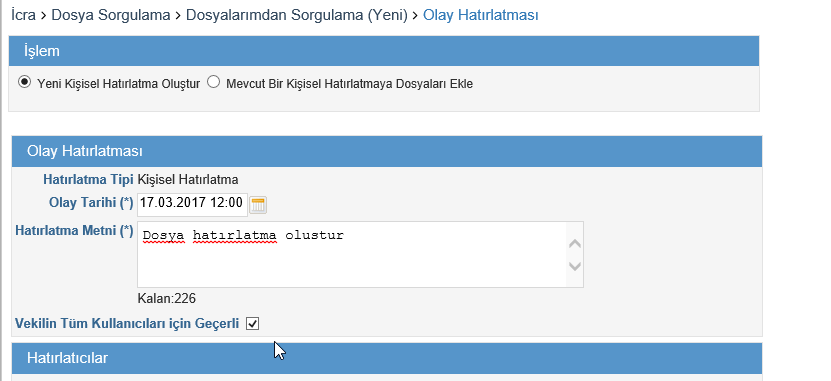
Task: Navigate to Dosyalarımdan Sorgulama (Yeni) breadcrumb
Action: point(297,15)
